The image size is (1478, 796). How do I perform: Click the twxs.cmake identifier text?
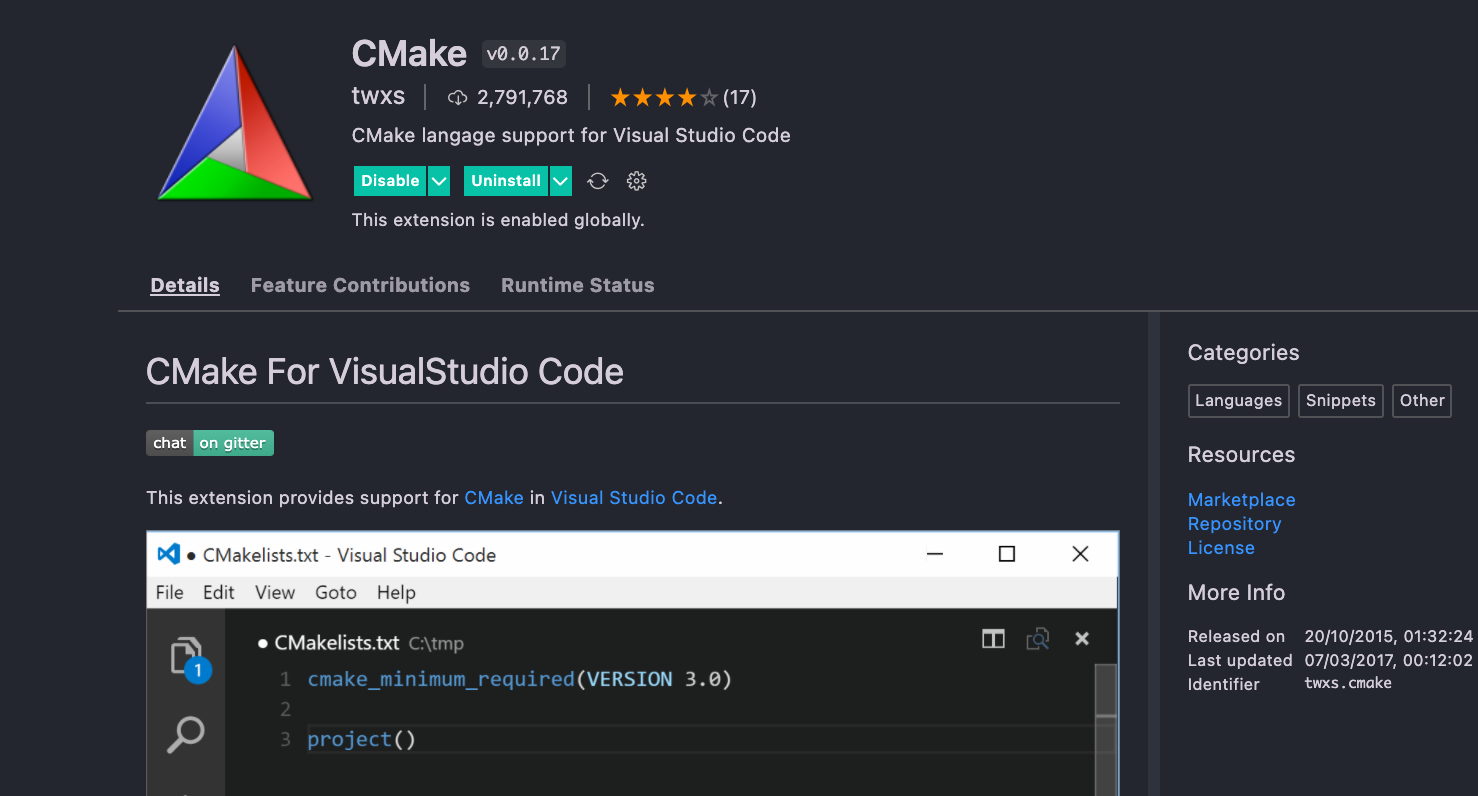(1348, 684)
